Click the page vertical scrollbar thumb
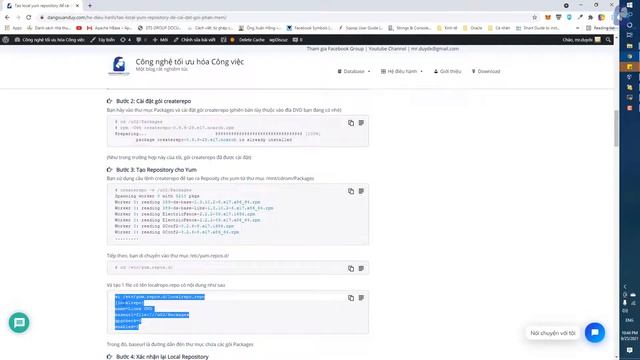 click(616, 129)
